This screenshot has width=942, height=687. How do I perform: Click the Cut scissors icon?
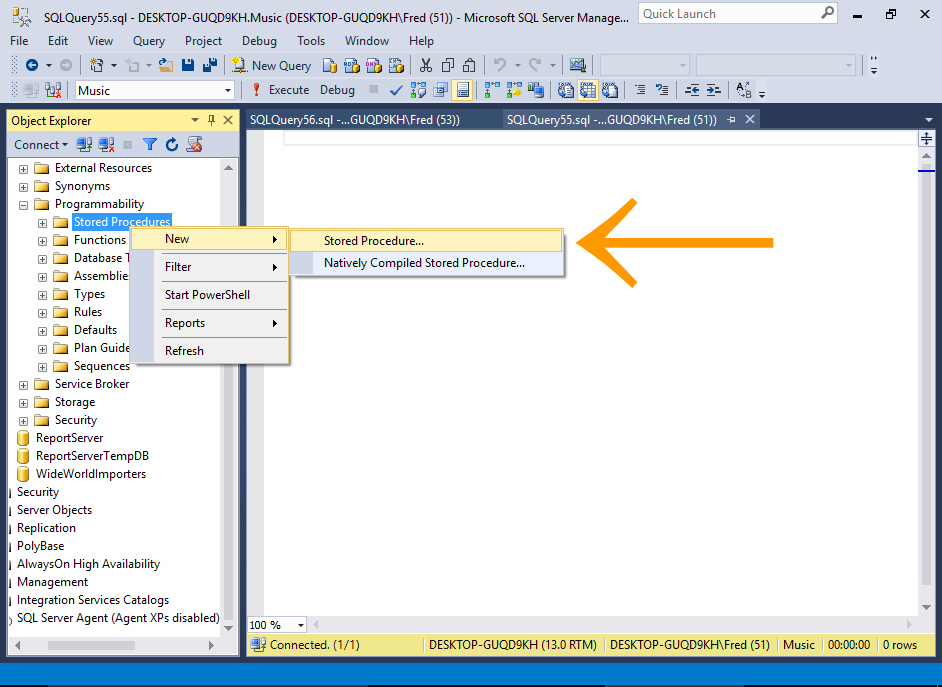tap(426, 65)
